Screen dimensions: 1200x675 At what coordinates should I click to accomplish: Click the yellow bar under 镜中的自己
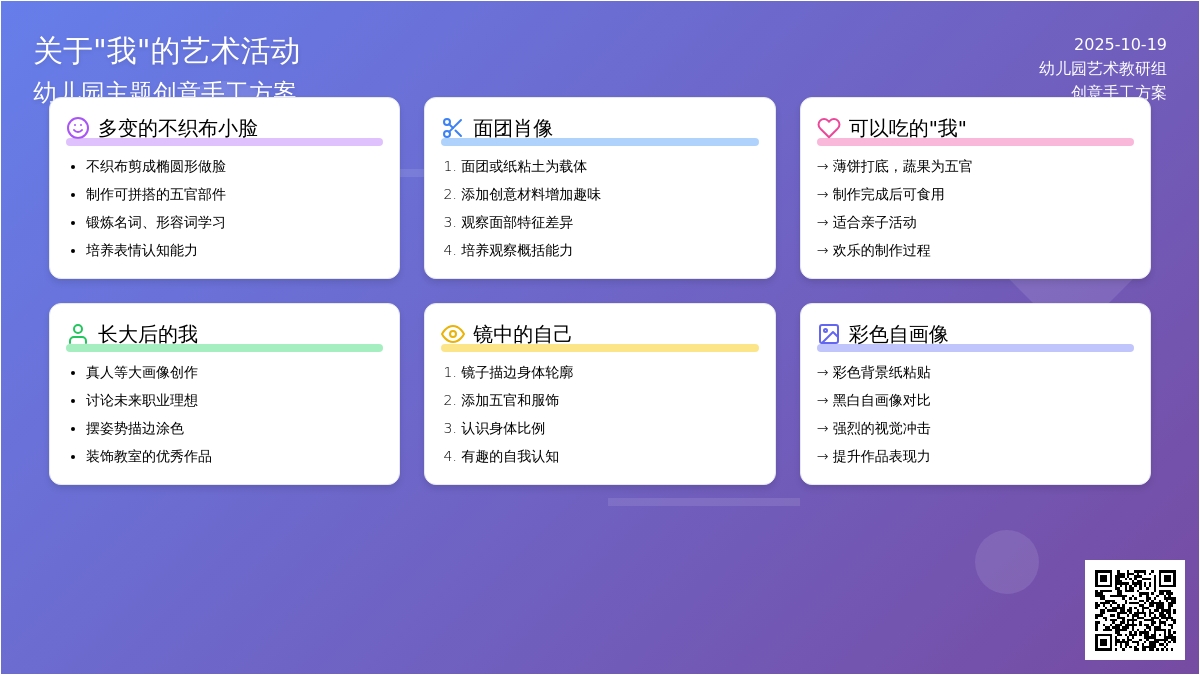[x=600, y=348]
